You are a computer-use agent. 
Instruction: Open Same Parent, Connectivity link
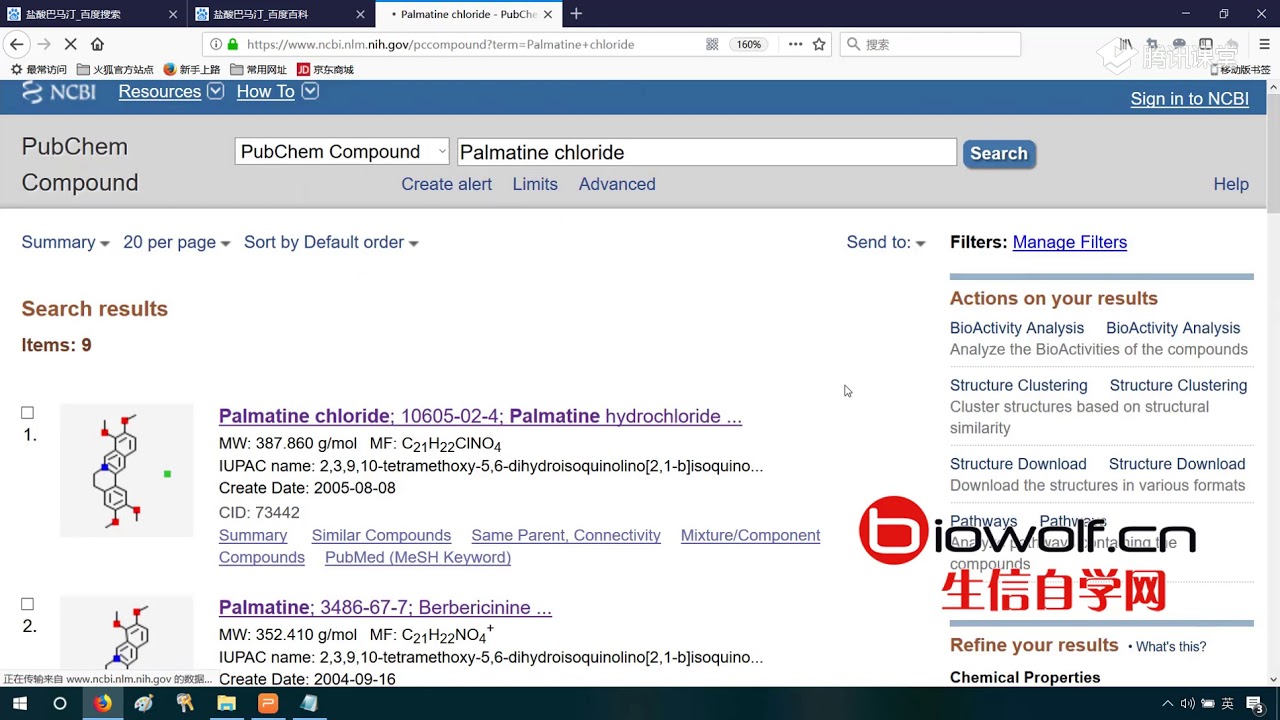(566, 535)
